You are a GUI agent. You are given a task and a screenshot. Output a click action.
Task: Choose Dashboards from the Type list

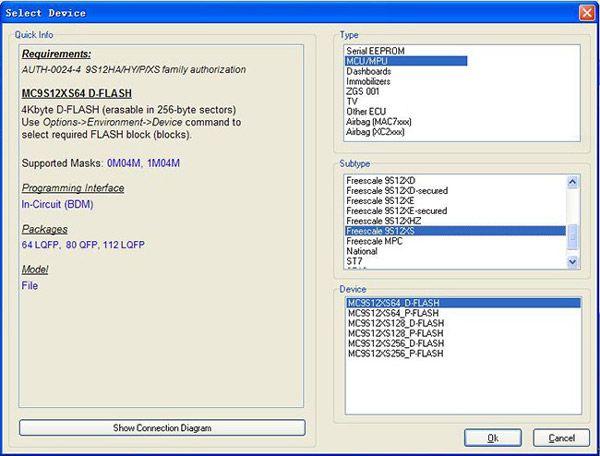(x=369, y=72)
